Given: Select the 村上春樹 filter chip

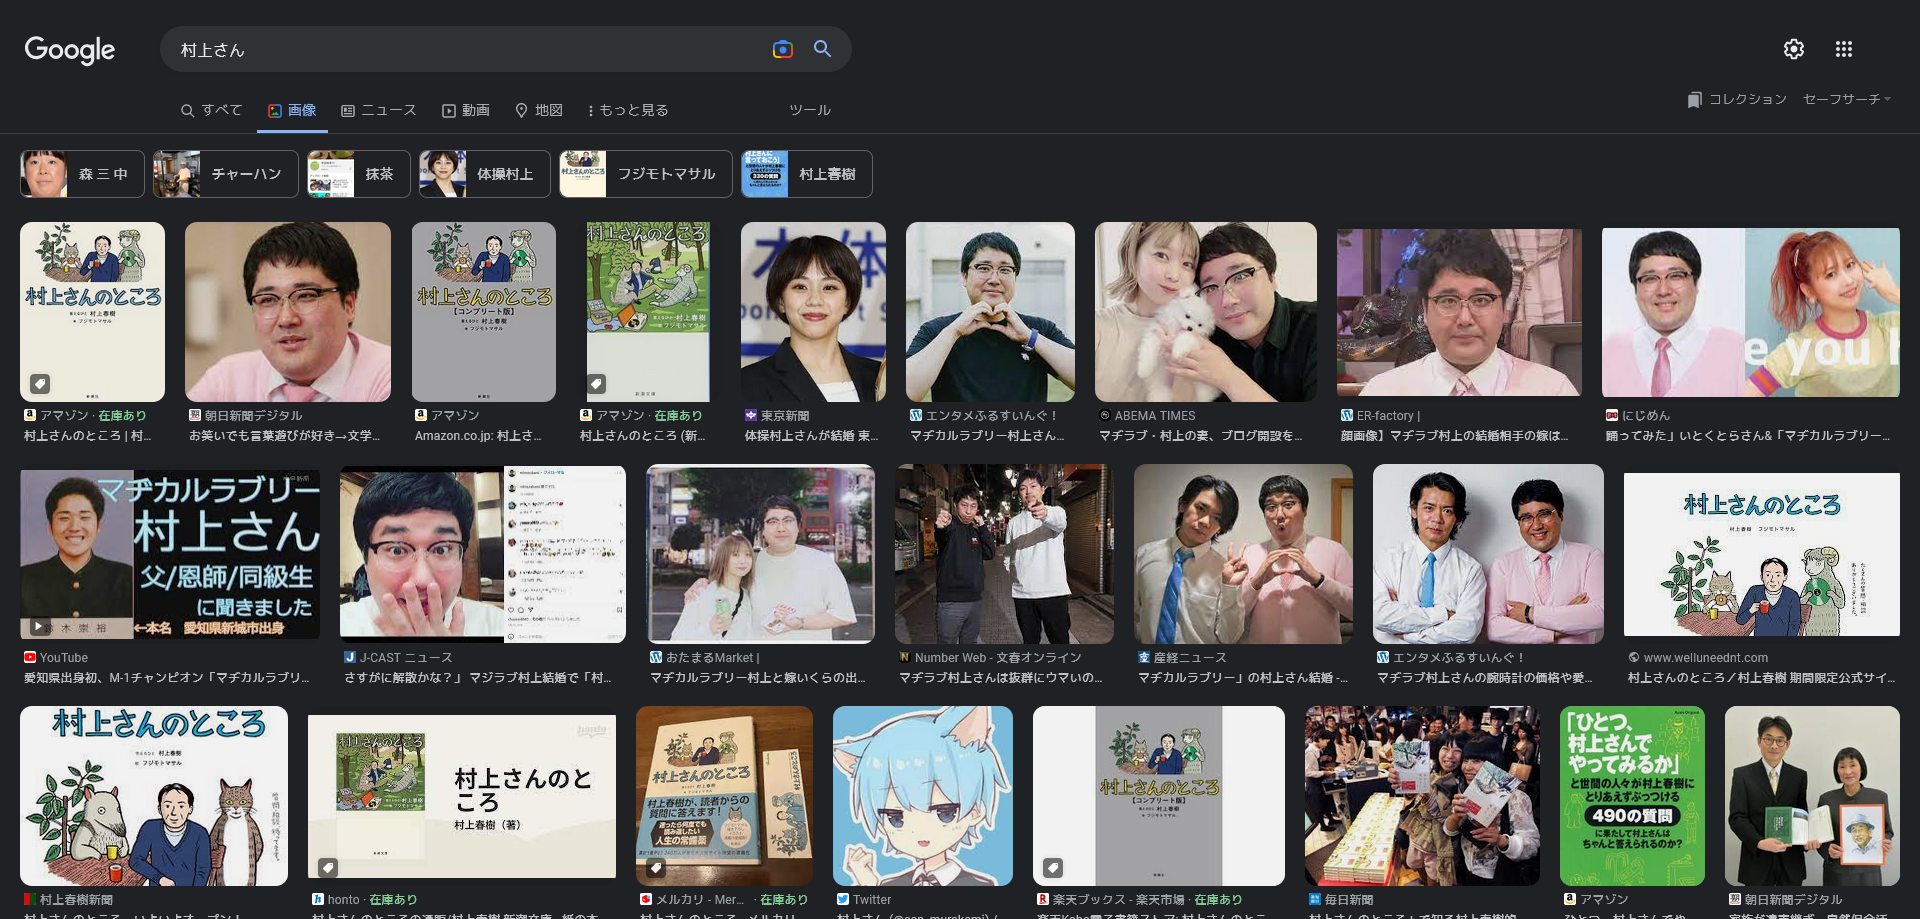Looking at the screenshot, I should pyautogui.click(x=806, y=174).
